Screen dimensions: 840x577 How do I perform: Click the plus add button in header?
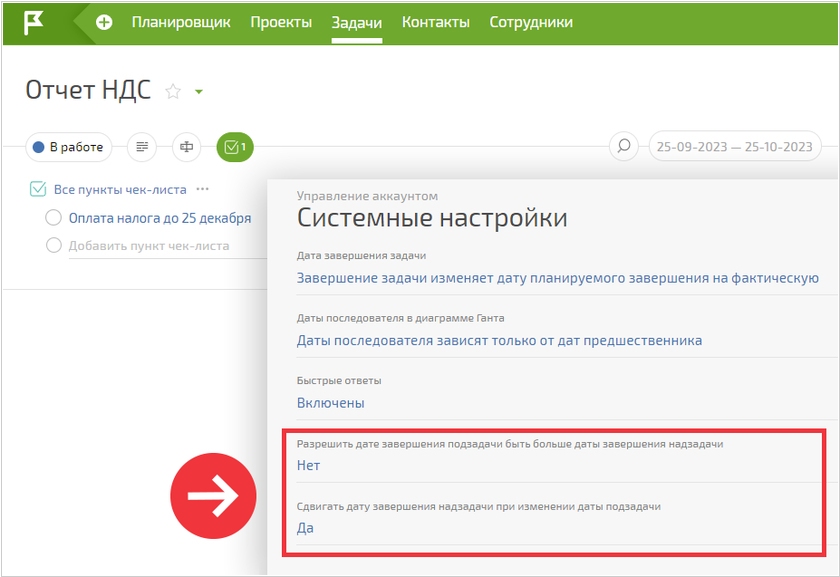pos(104,23)
